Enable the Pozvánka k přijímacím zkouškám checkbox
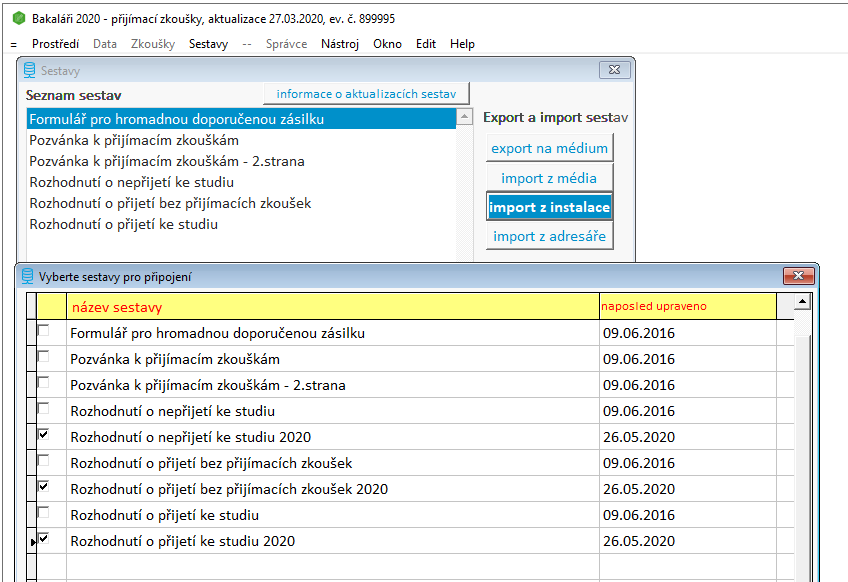Viewport: 848px width, 582px height. [43, 358]
